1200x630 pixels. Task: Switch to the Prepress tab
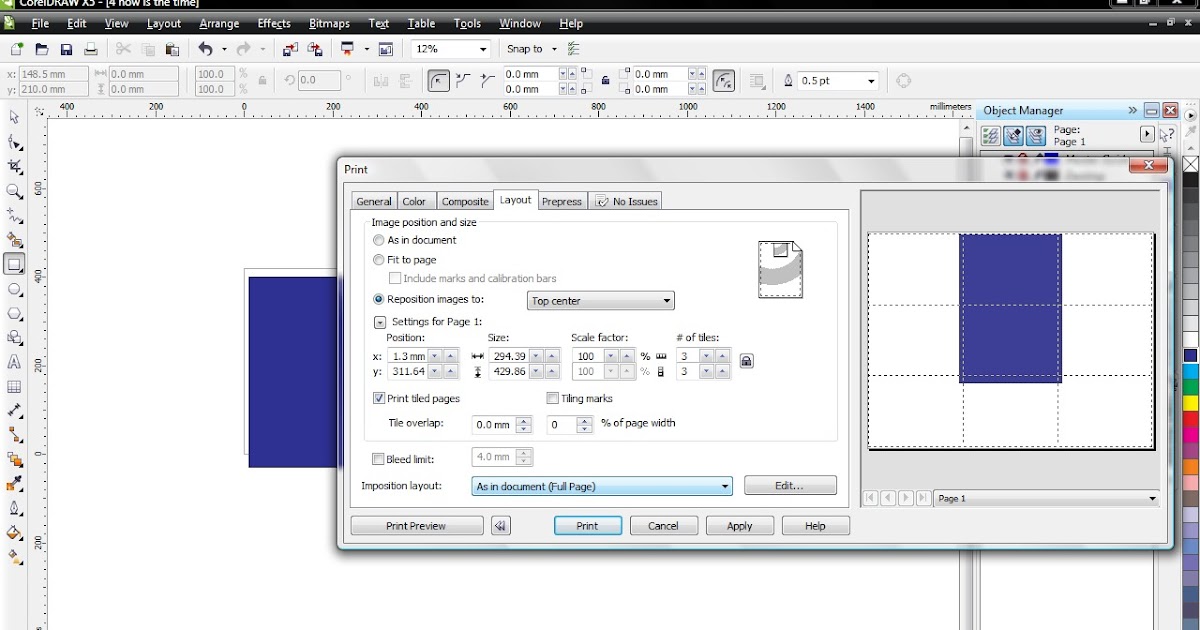pos(561,201)
